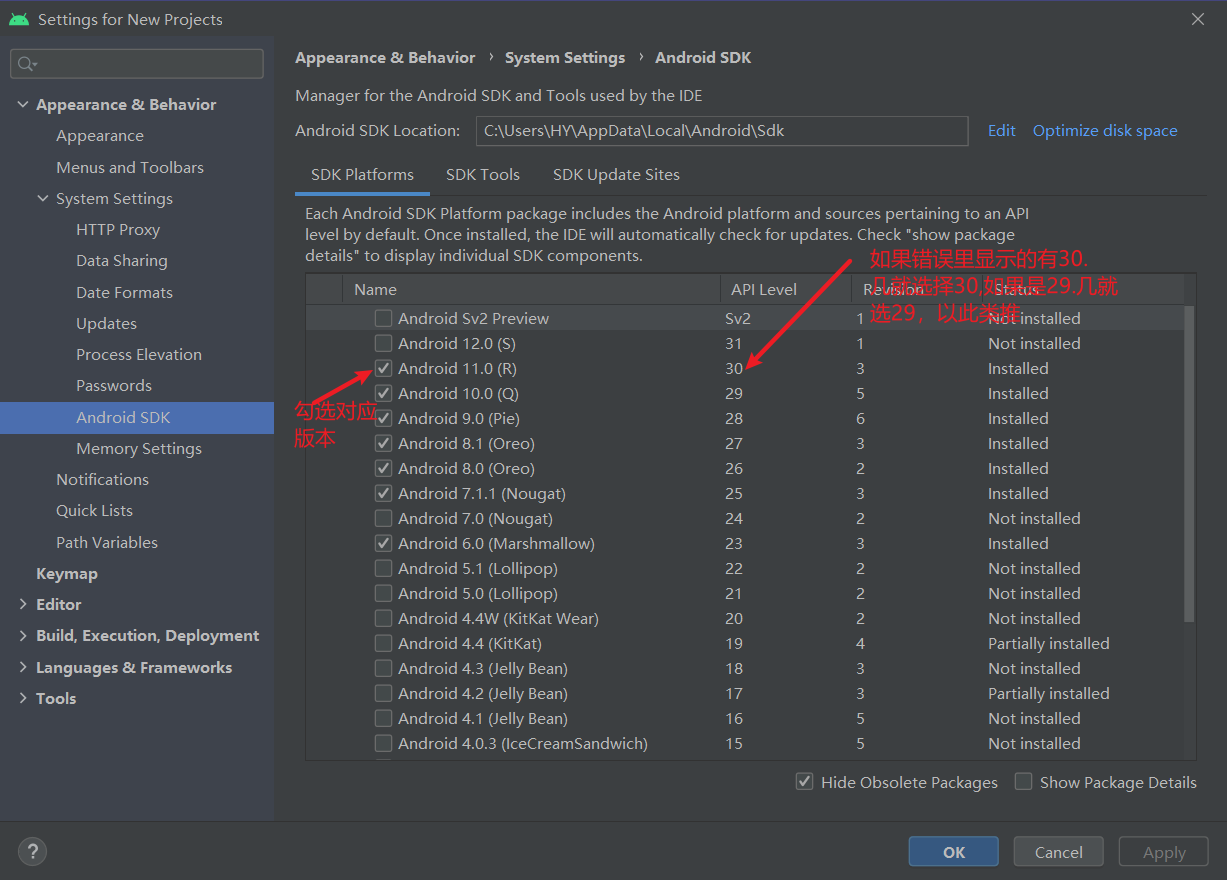Click the Cancel button
Viewport: 1227px width, 880px height.
click(1059, 852)
